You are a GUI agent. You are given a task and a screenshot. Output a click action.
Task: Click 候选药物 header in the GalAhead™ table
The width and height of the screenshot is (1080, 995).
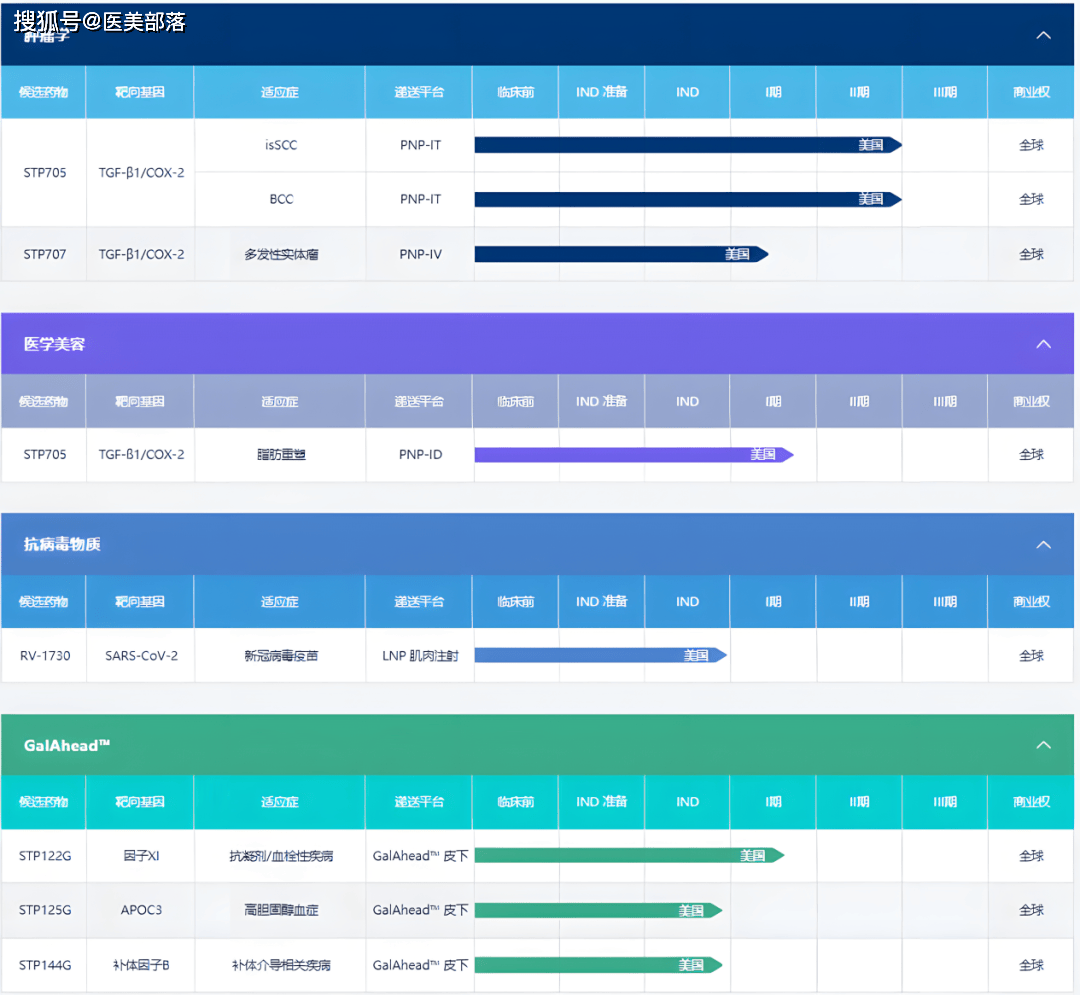click(43, 802)
